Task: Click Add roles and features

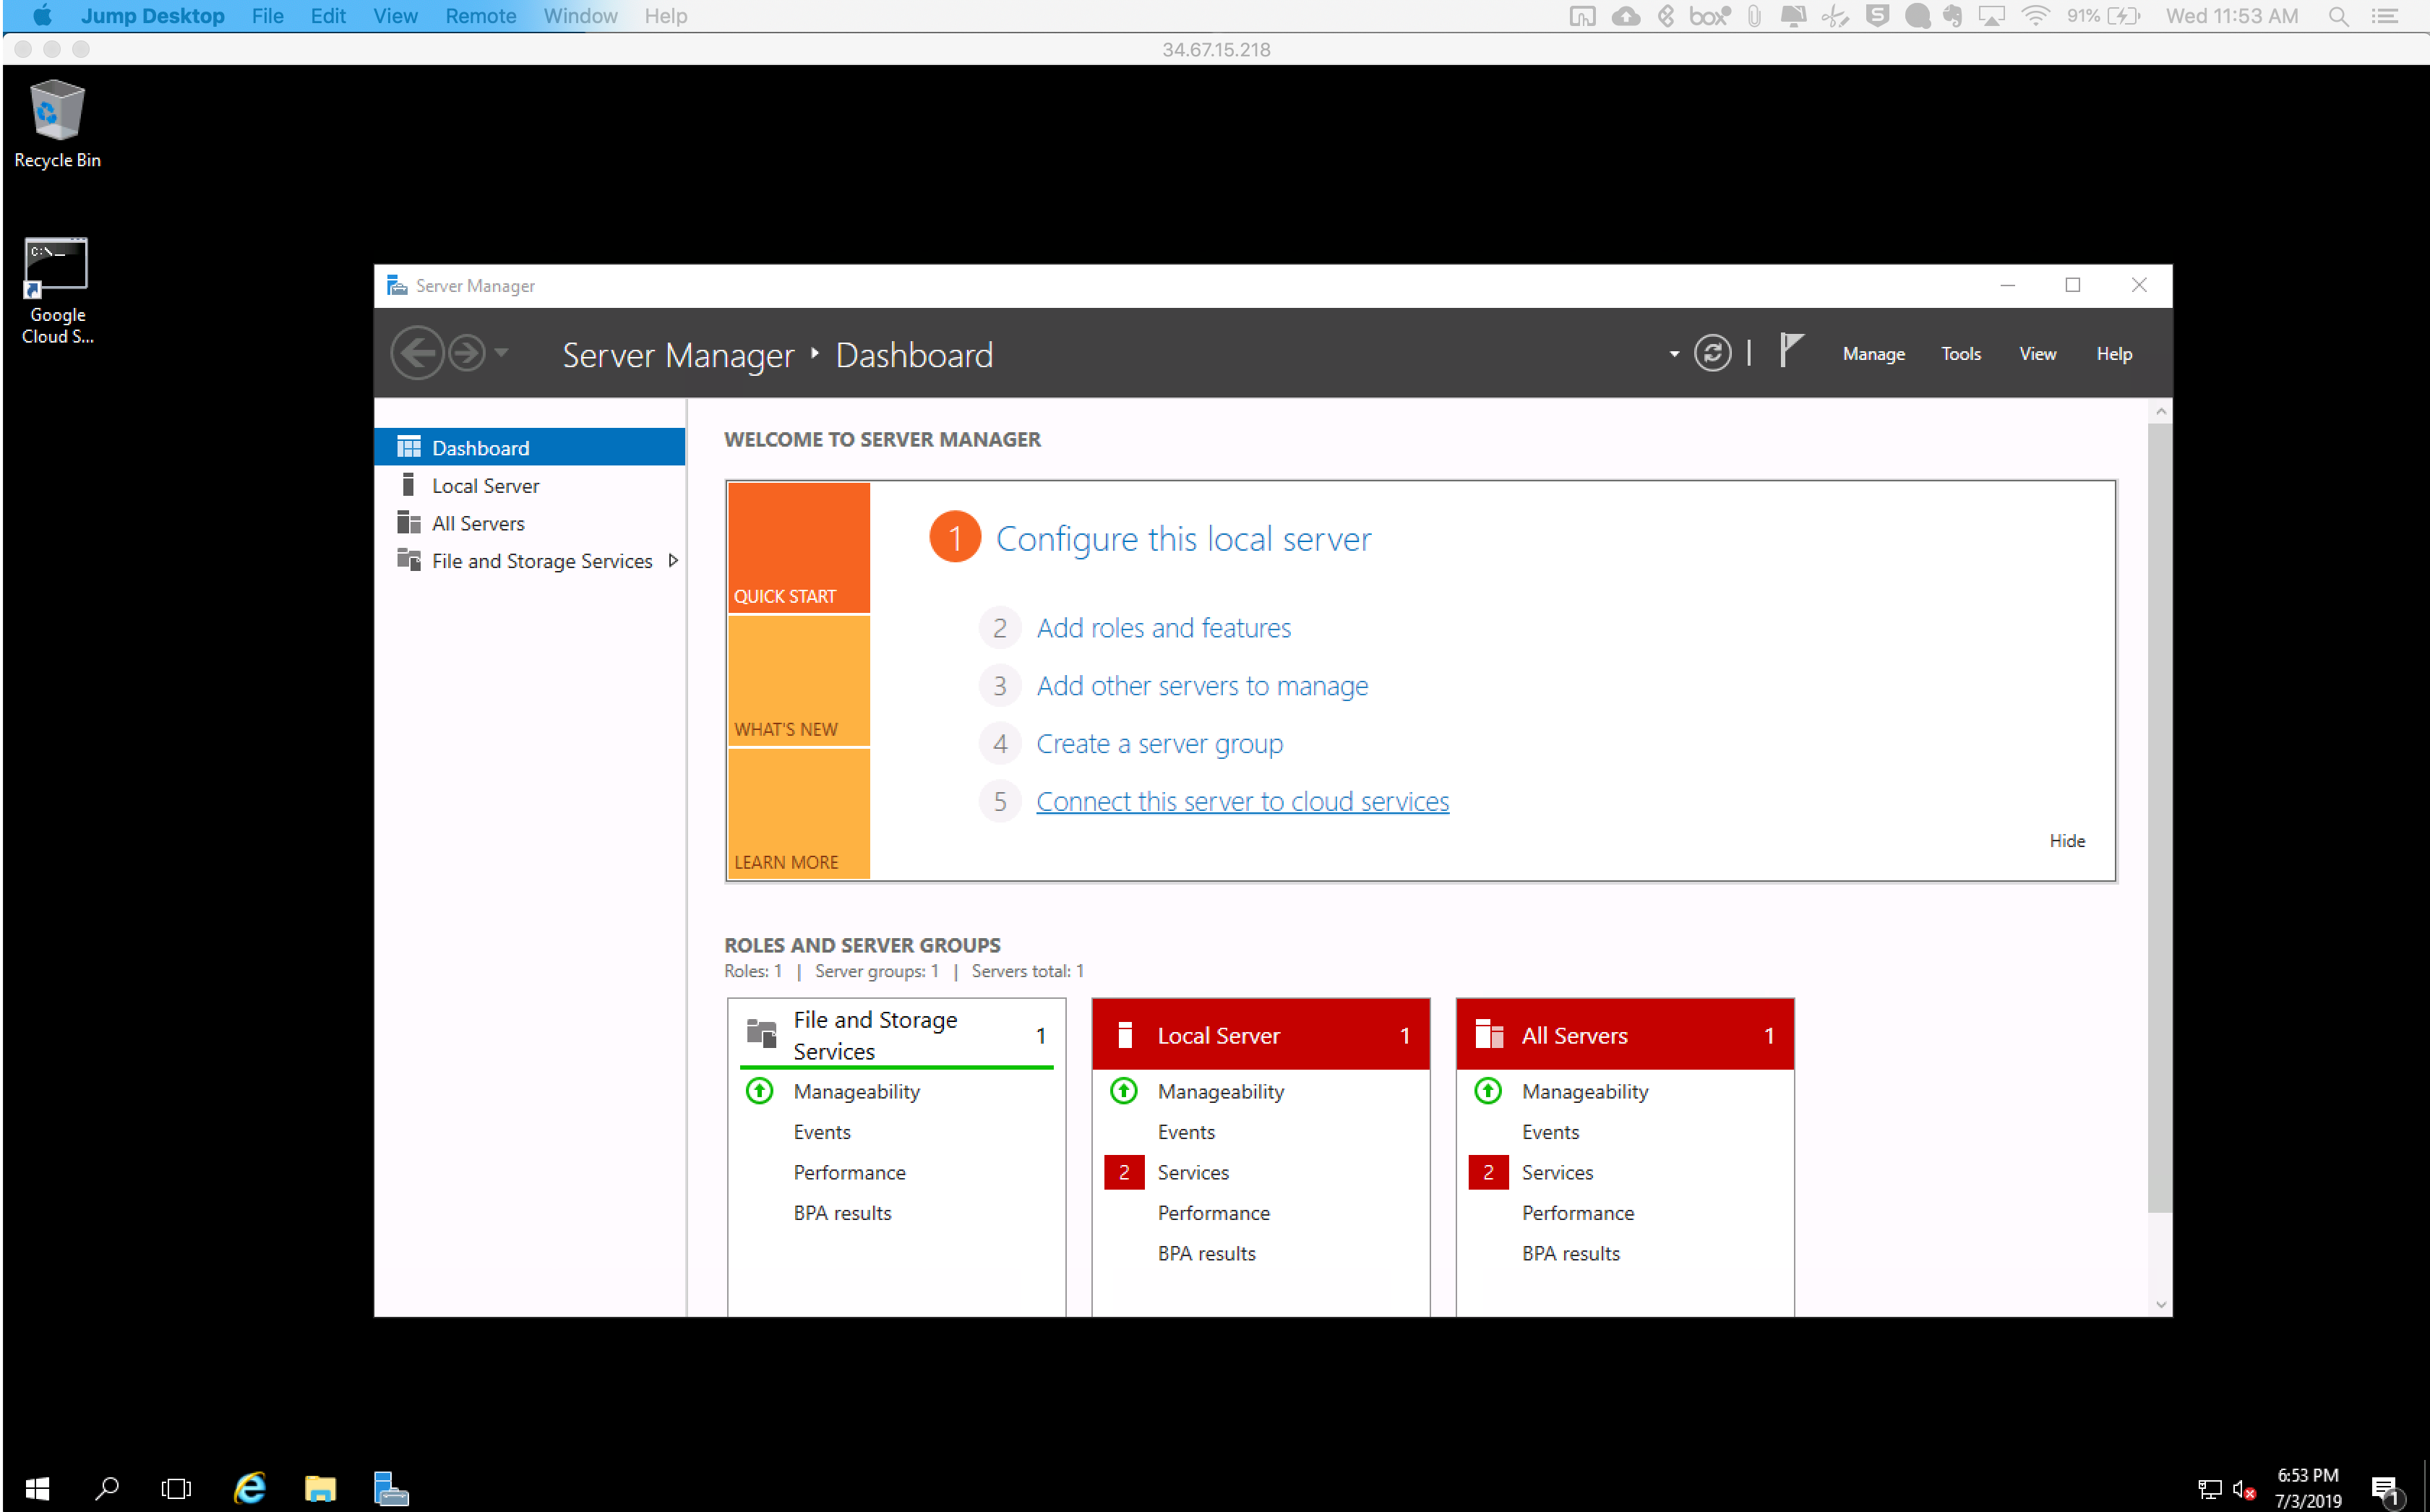Action: (1163, 627)
